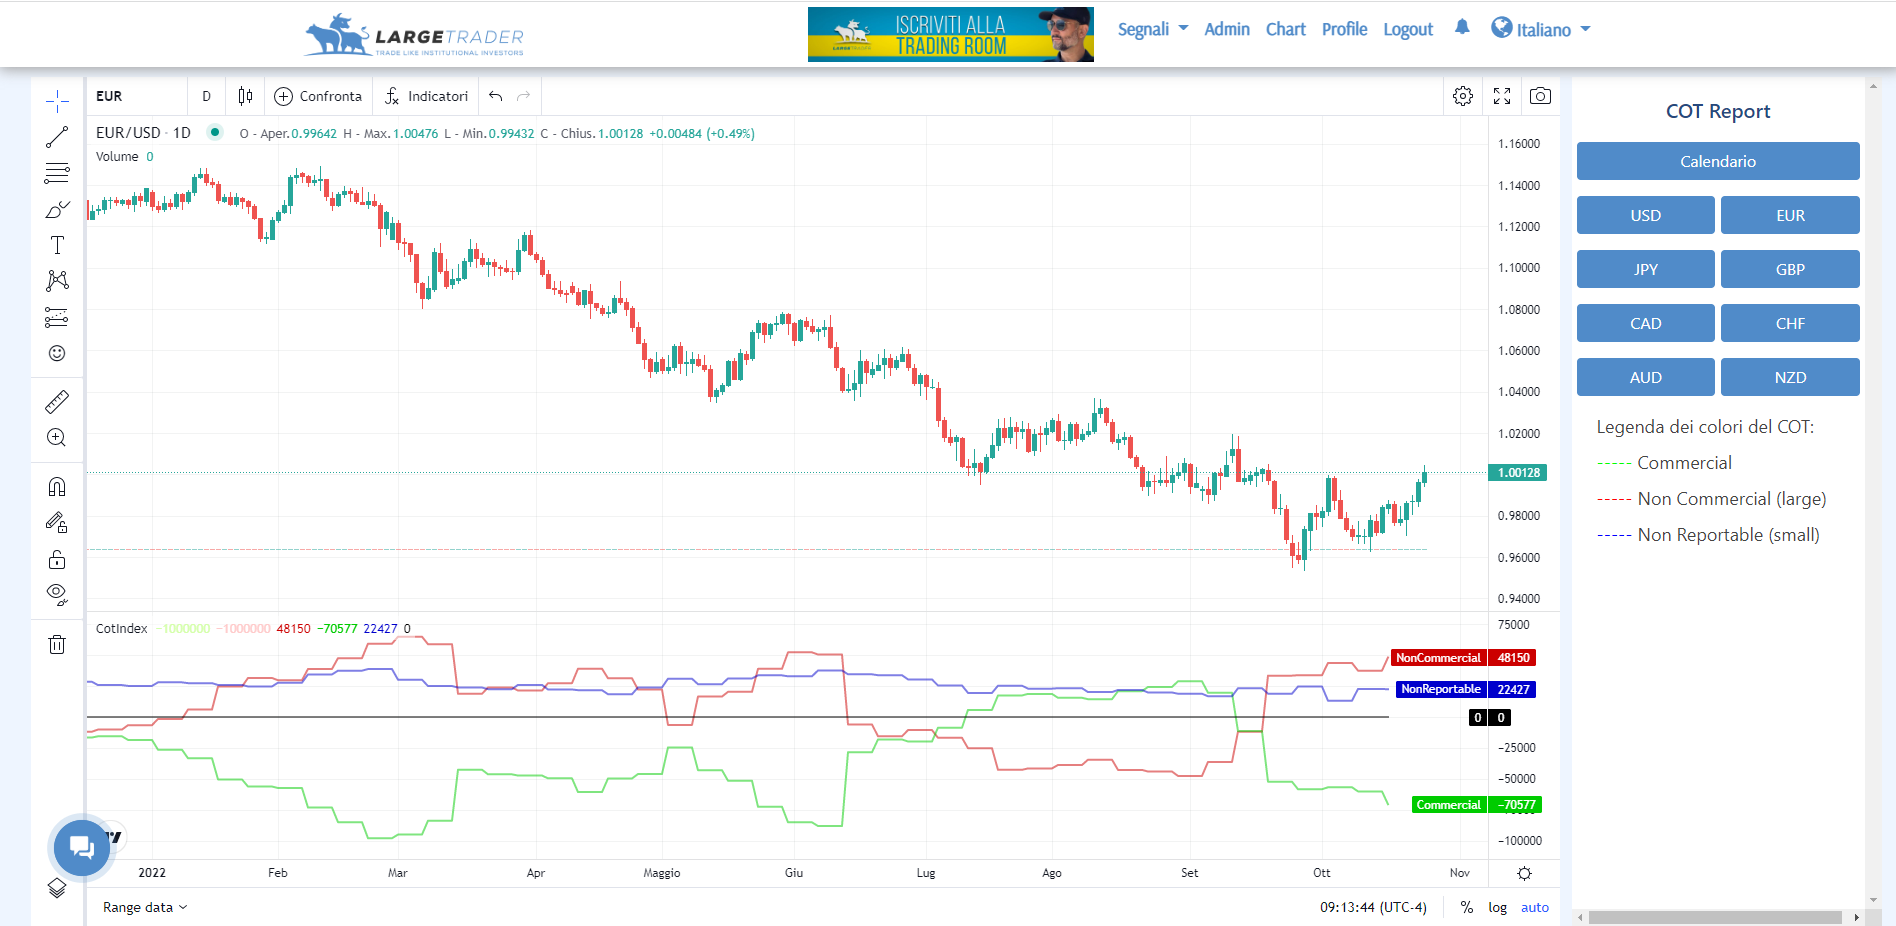Image resolution: width=1896 pixels, height=926 pixels.
Task: Click Confronta to compare symbols
Action: coord(319,96)
